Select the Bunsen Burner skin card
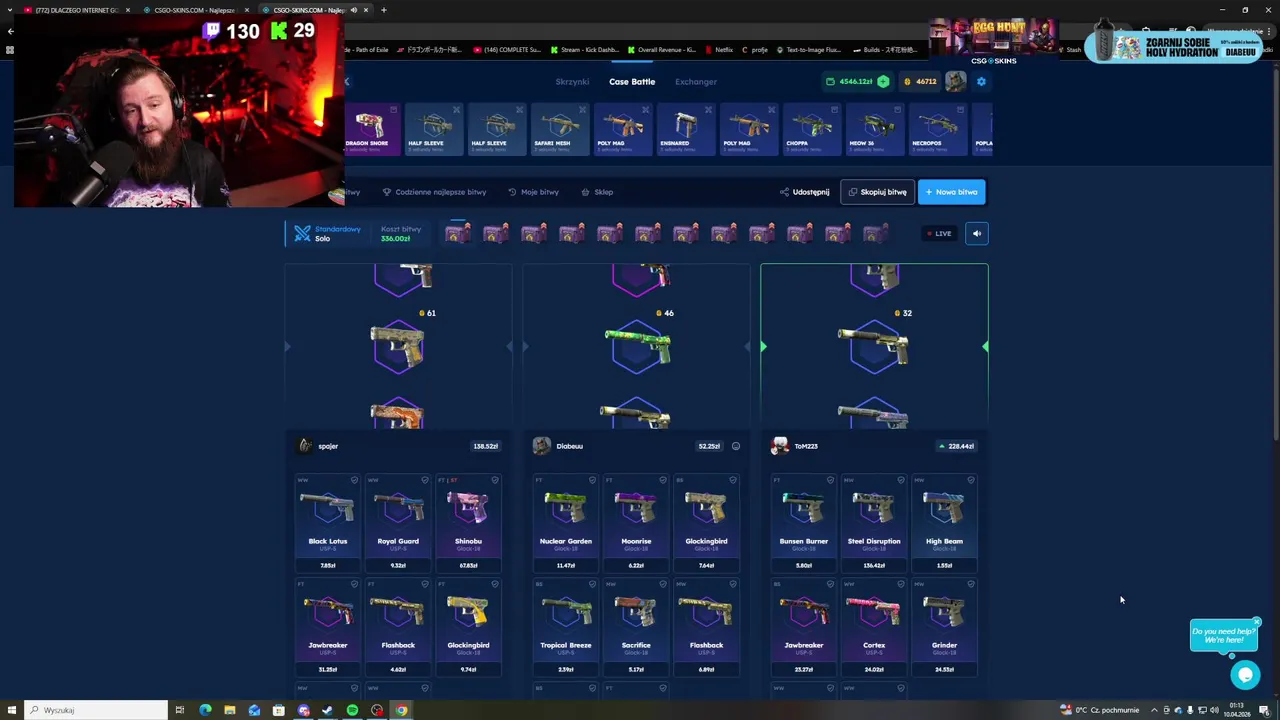This screenshot has height=720, width=1280. 804,523
